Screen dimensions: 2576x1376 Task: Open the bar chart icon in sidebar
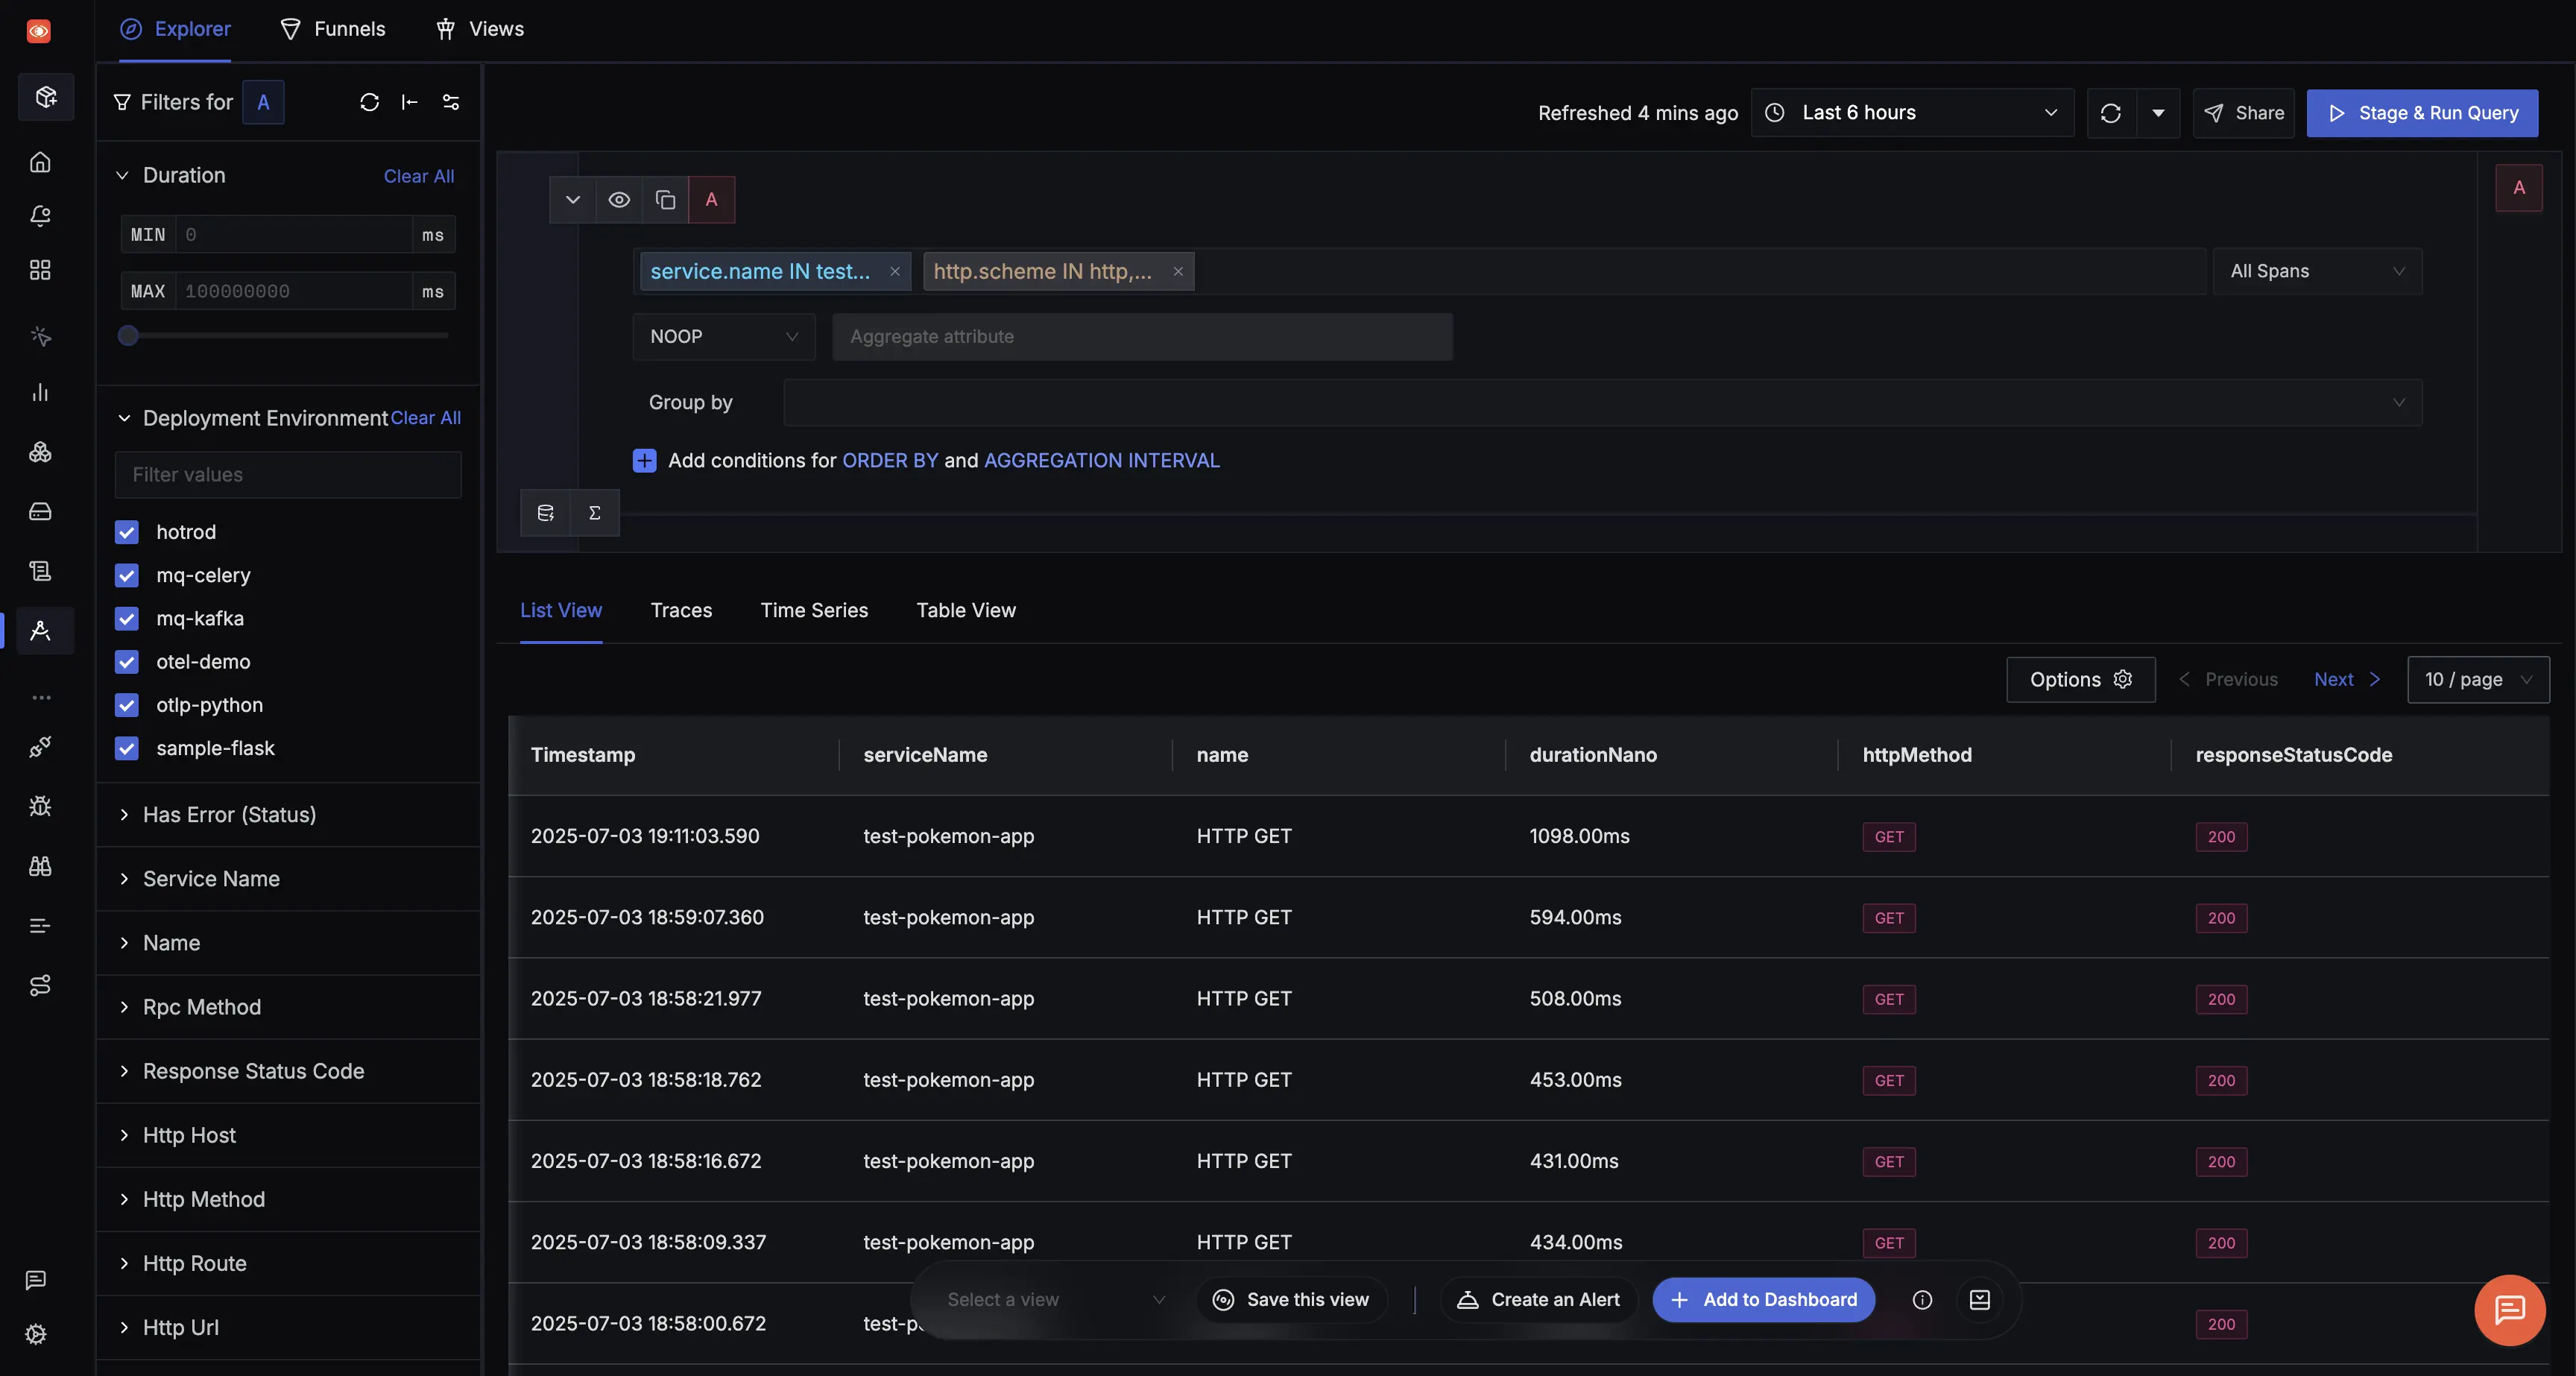tap(40, 392)
